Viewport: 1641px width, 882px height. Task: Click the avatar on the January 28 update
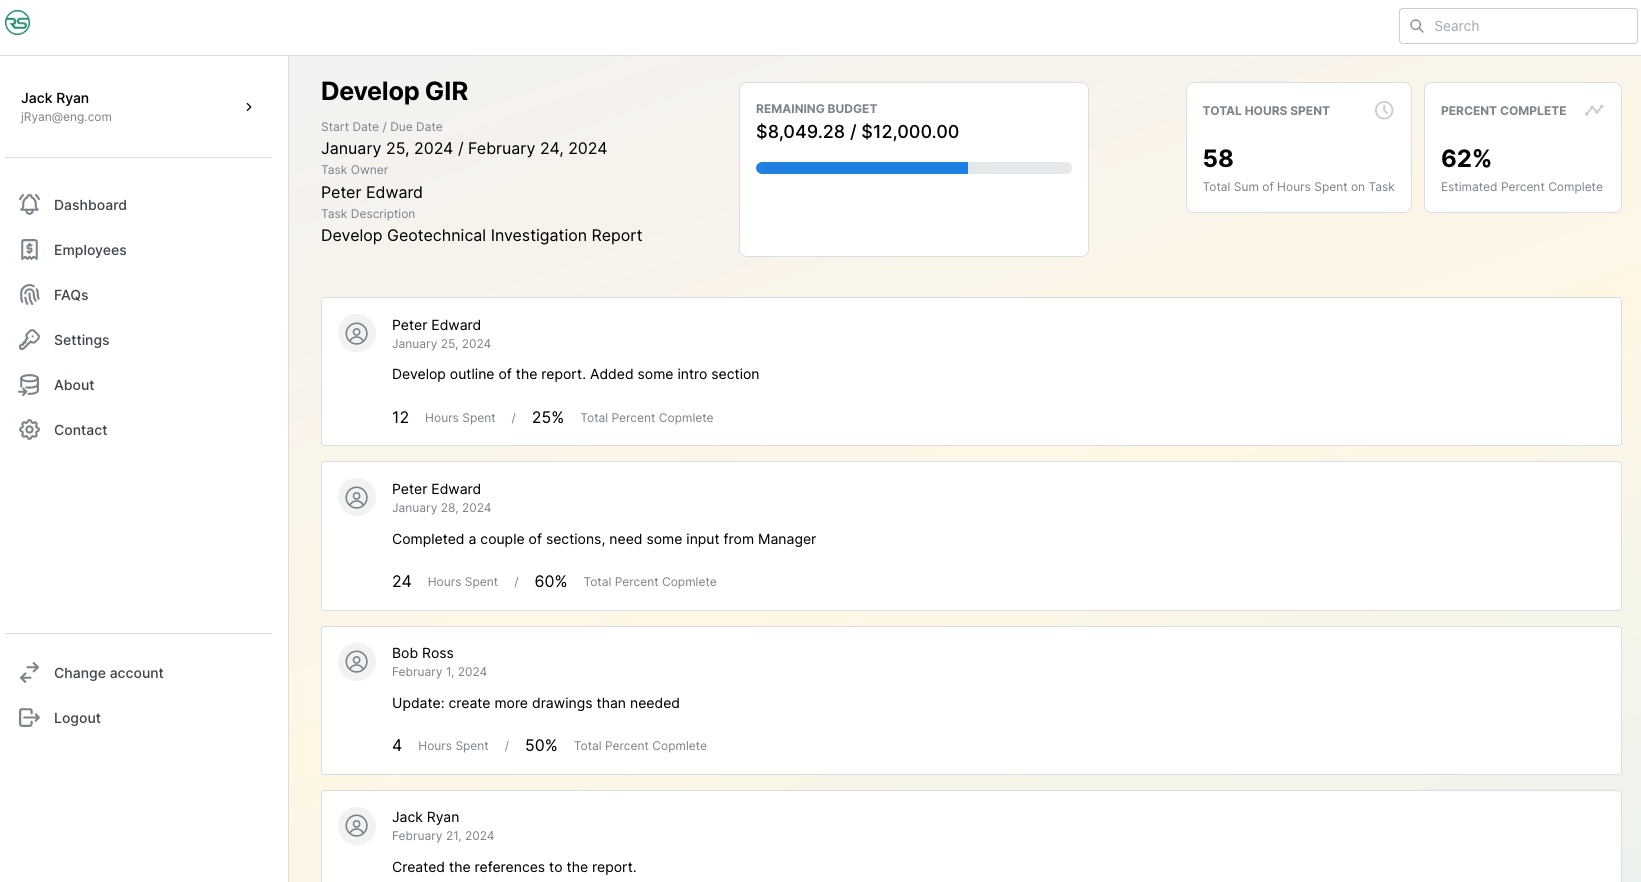(357, 497)
